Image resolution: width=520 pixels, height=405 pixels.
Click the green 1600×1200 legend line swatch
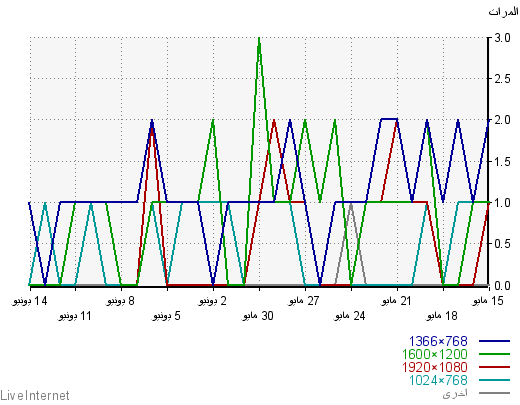click(x=494, y=354)
